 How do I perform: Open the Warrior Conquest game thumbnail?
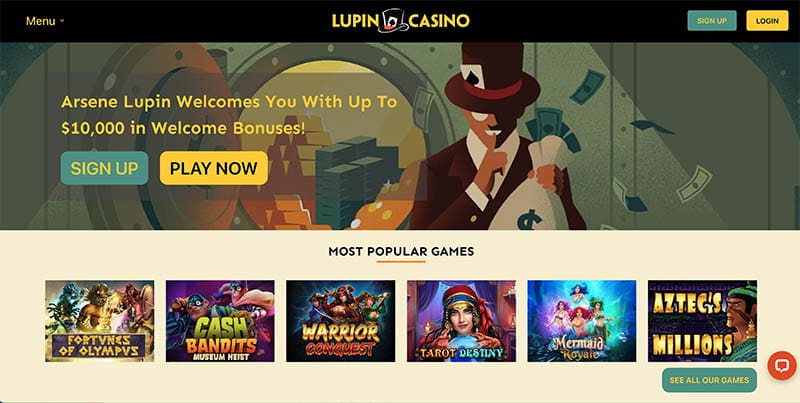coord(340,321)
